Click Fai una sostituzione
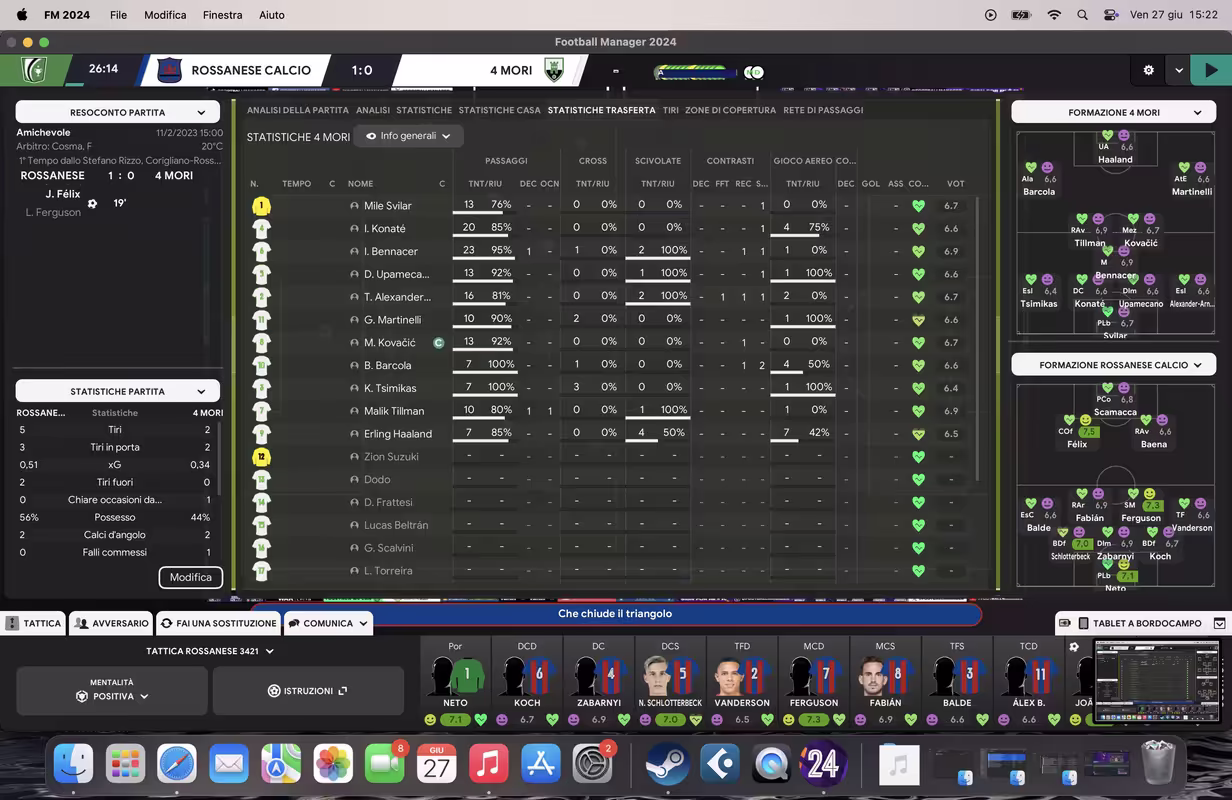The width and height of the screenshot is (1232, 800). pyautogui.click(x=218, y=623)
